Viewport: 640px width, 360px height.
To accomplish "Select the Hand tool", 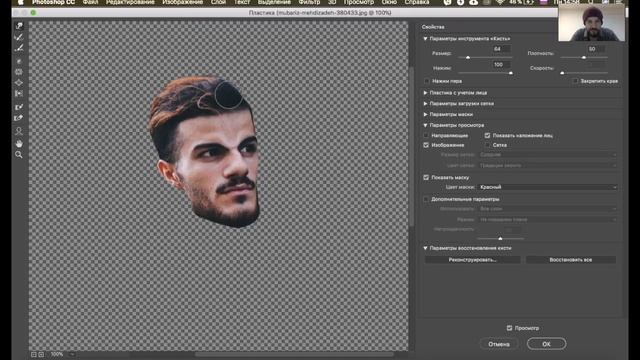I will tap(19, 144).
